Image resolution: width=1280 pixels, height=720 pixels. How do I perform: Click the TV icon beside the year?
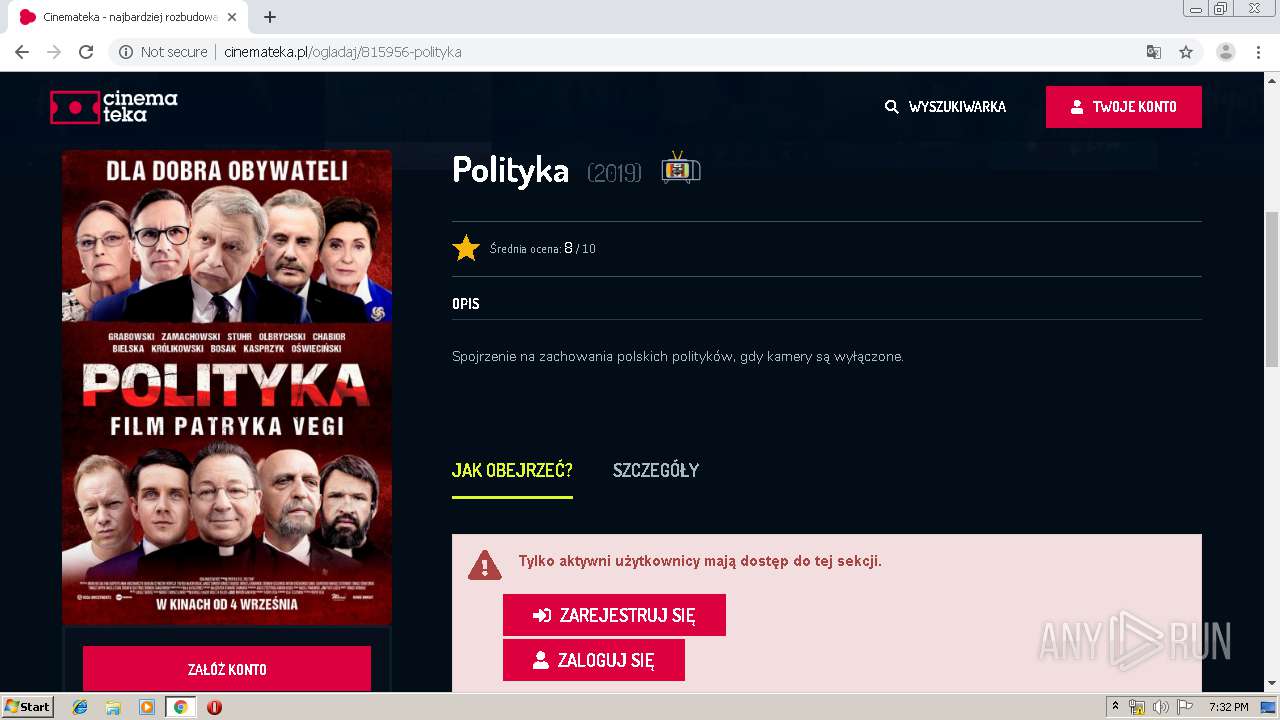click(x=681, y=169)
